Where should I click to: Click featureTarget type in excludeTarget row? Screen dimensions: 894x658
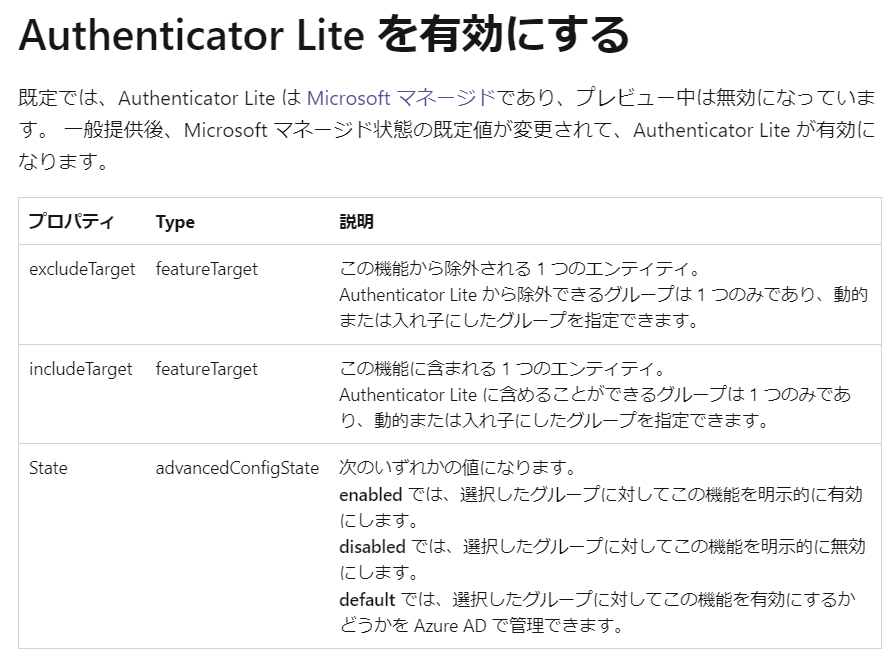pyautogui.click(x=206, y=269)
